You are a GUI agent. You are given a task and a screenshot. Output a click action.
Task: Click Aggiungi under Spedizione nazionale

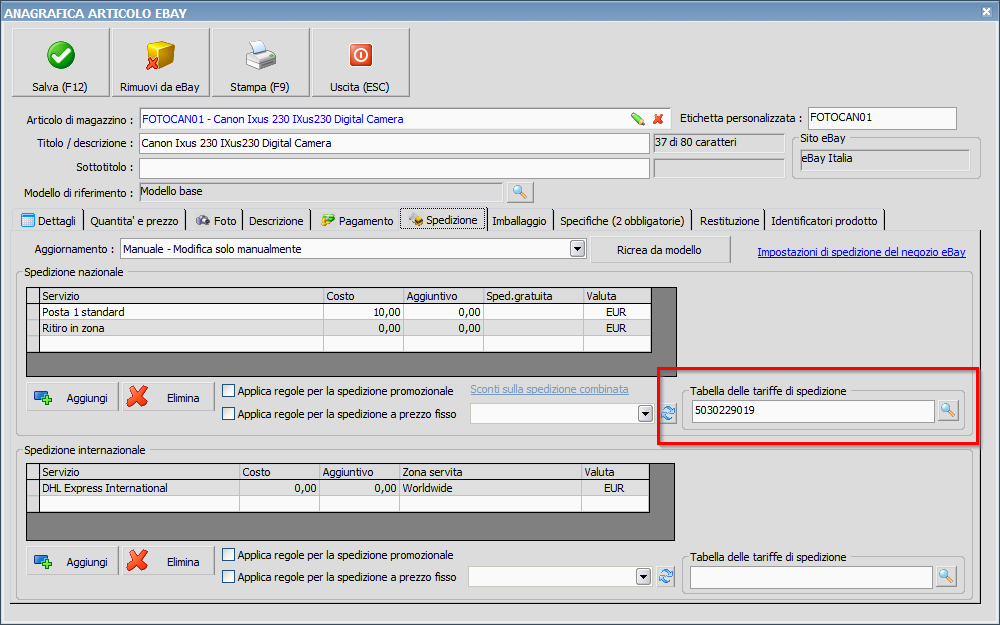(x=72, y=397)
